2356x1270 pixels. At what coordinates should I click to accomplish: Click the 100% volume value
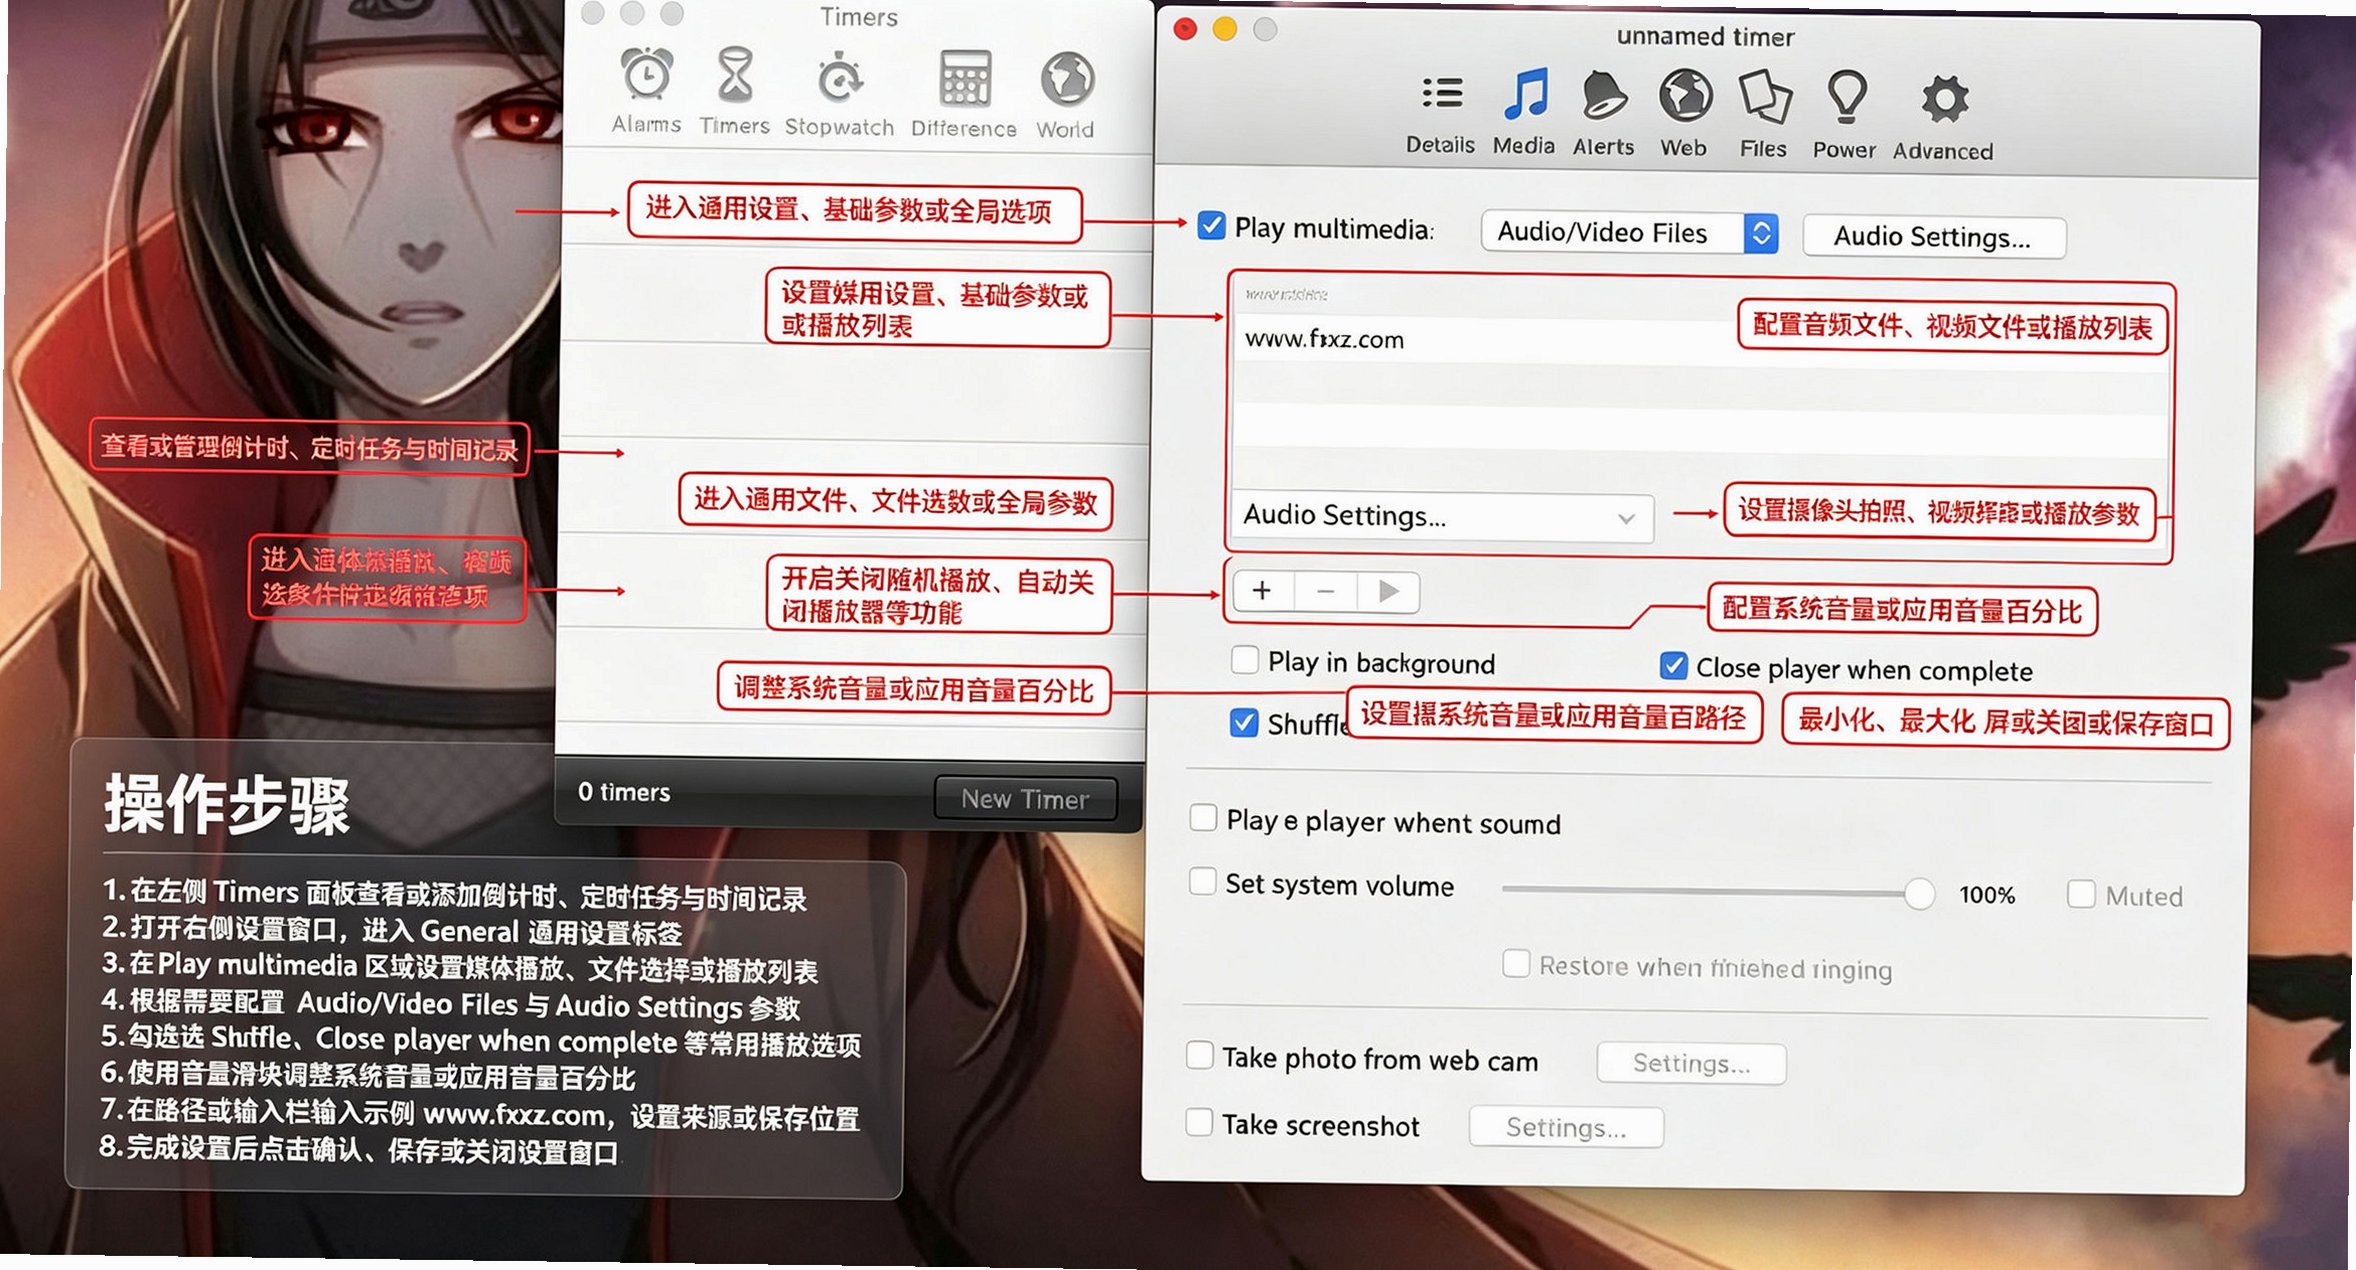[1987, 894]
